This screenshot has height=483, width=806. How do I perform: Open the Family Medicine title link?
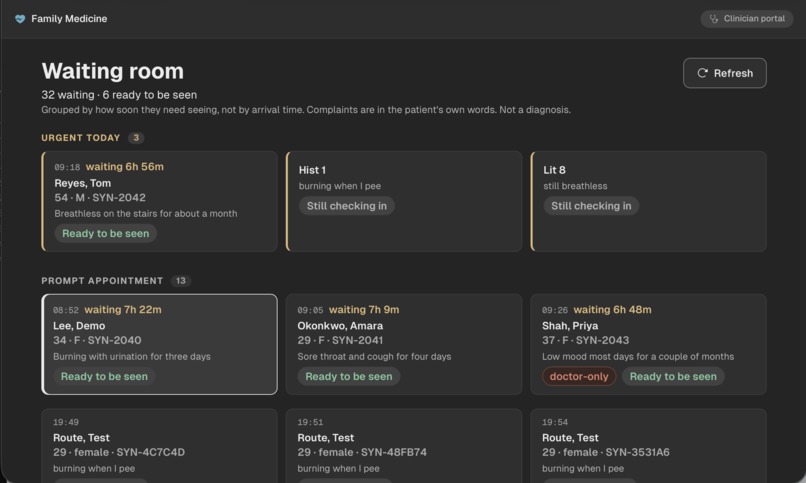coord(69,19)
